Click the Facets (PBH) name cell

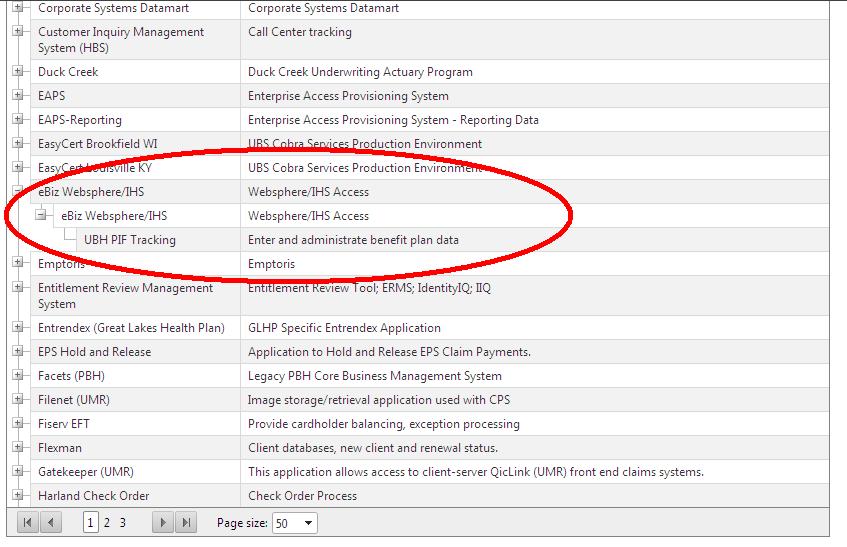point(135,376)
